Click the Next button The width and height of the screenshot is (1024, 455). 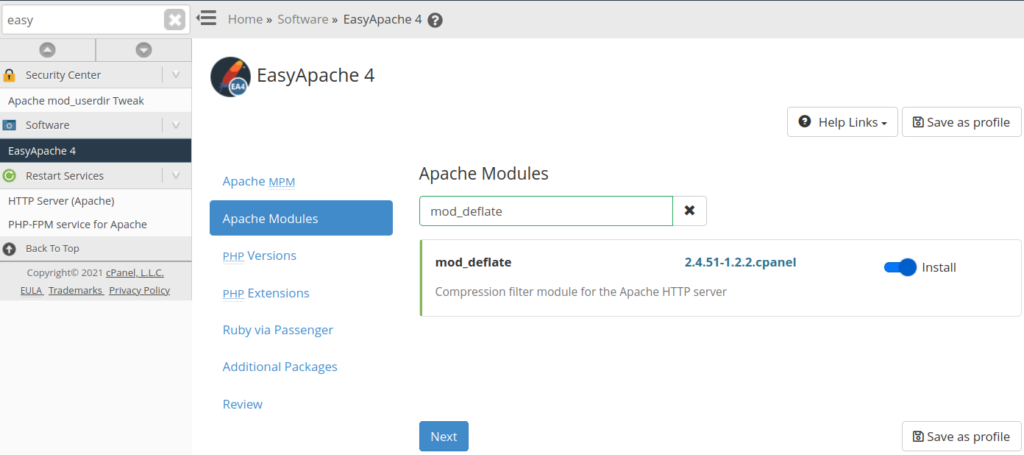443,436
